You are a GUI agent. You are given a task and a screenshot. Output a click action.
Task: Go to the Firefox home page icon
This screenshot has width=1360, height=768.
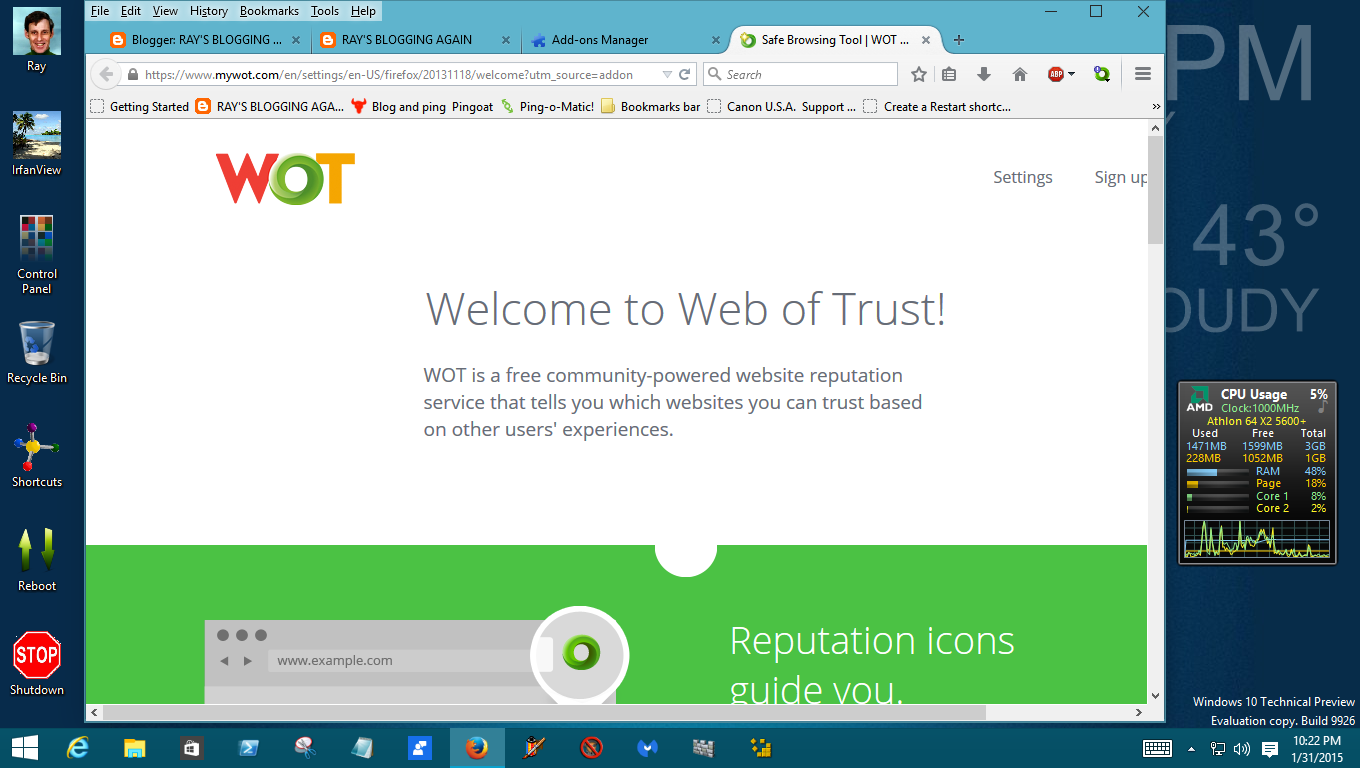tap(1020, 74)
